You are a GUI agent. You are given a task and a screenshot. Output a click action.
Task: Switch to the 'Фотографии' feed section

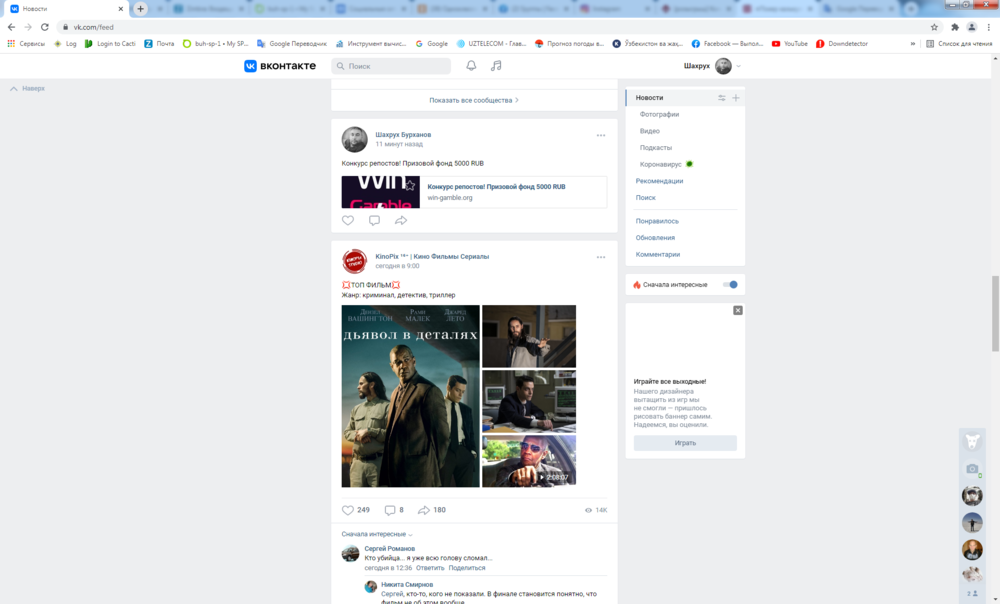(659, 114)
